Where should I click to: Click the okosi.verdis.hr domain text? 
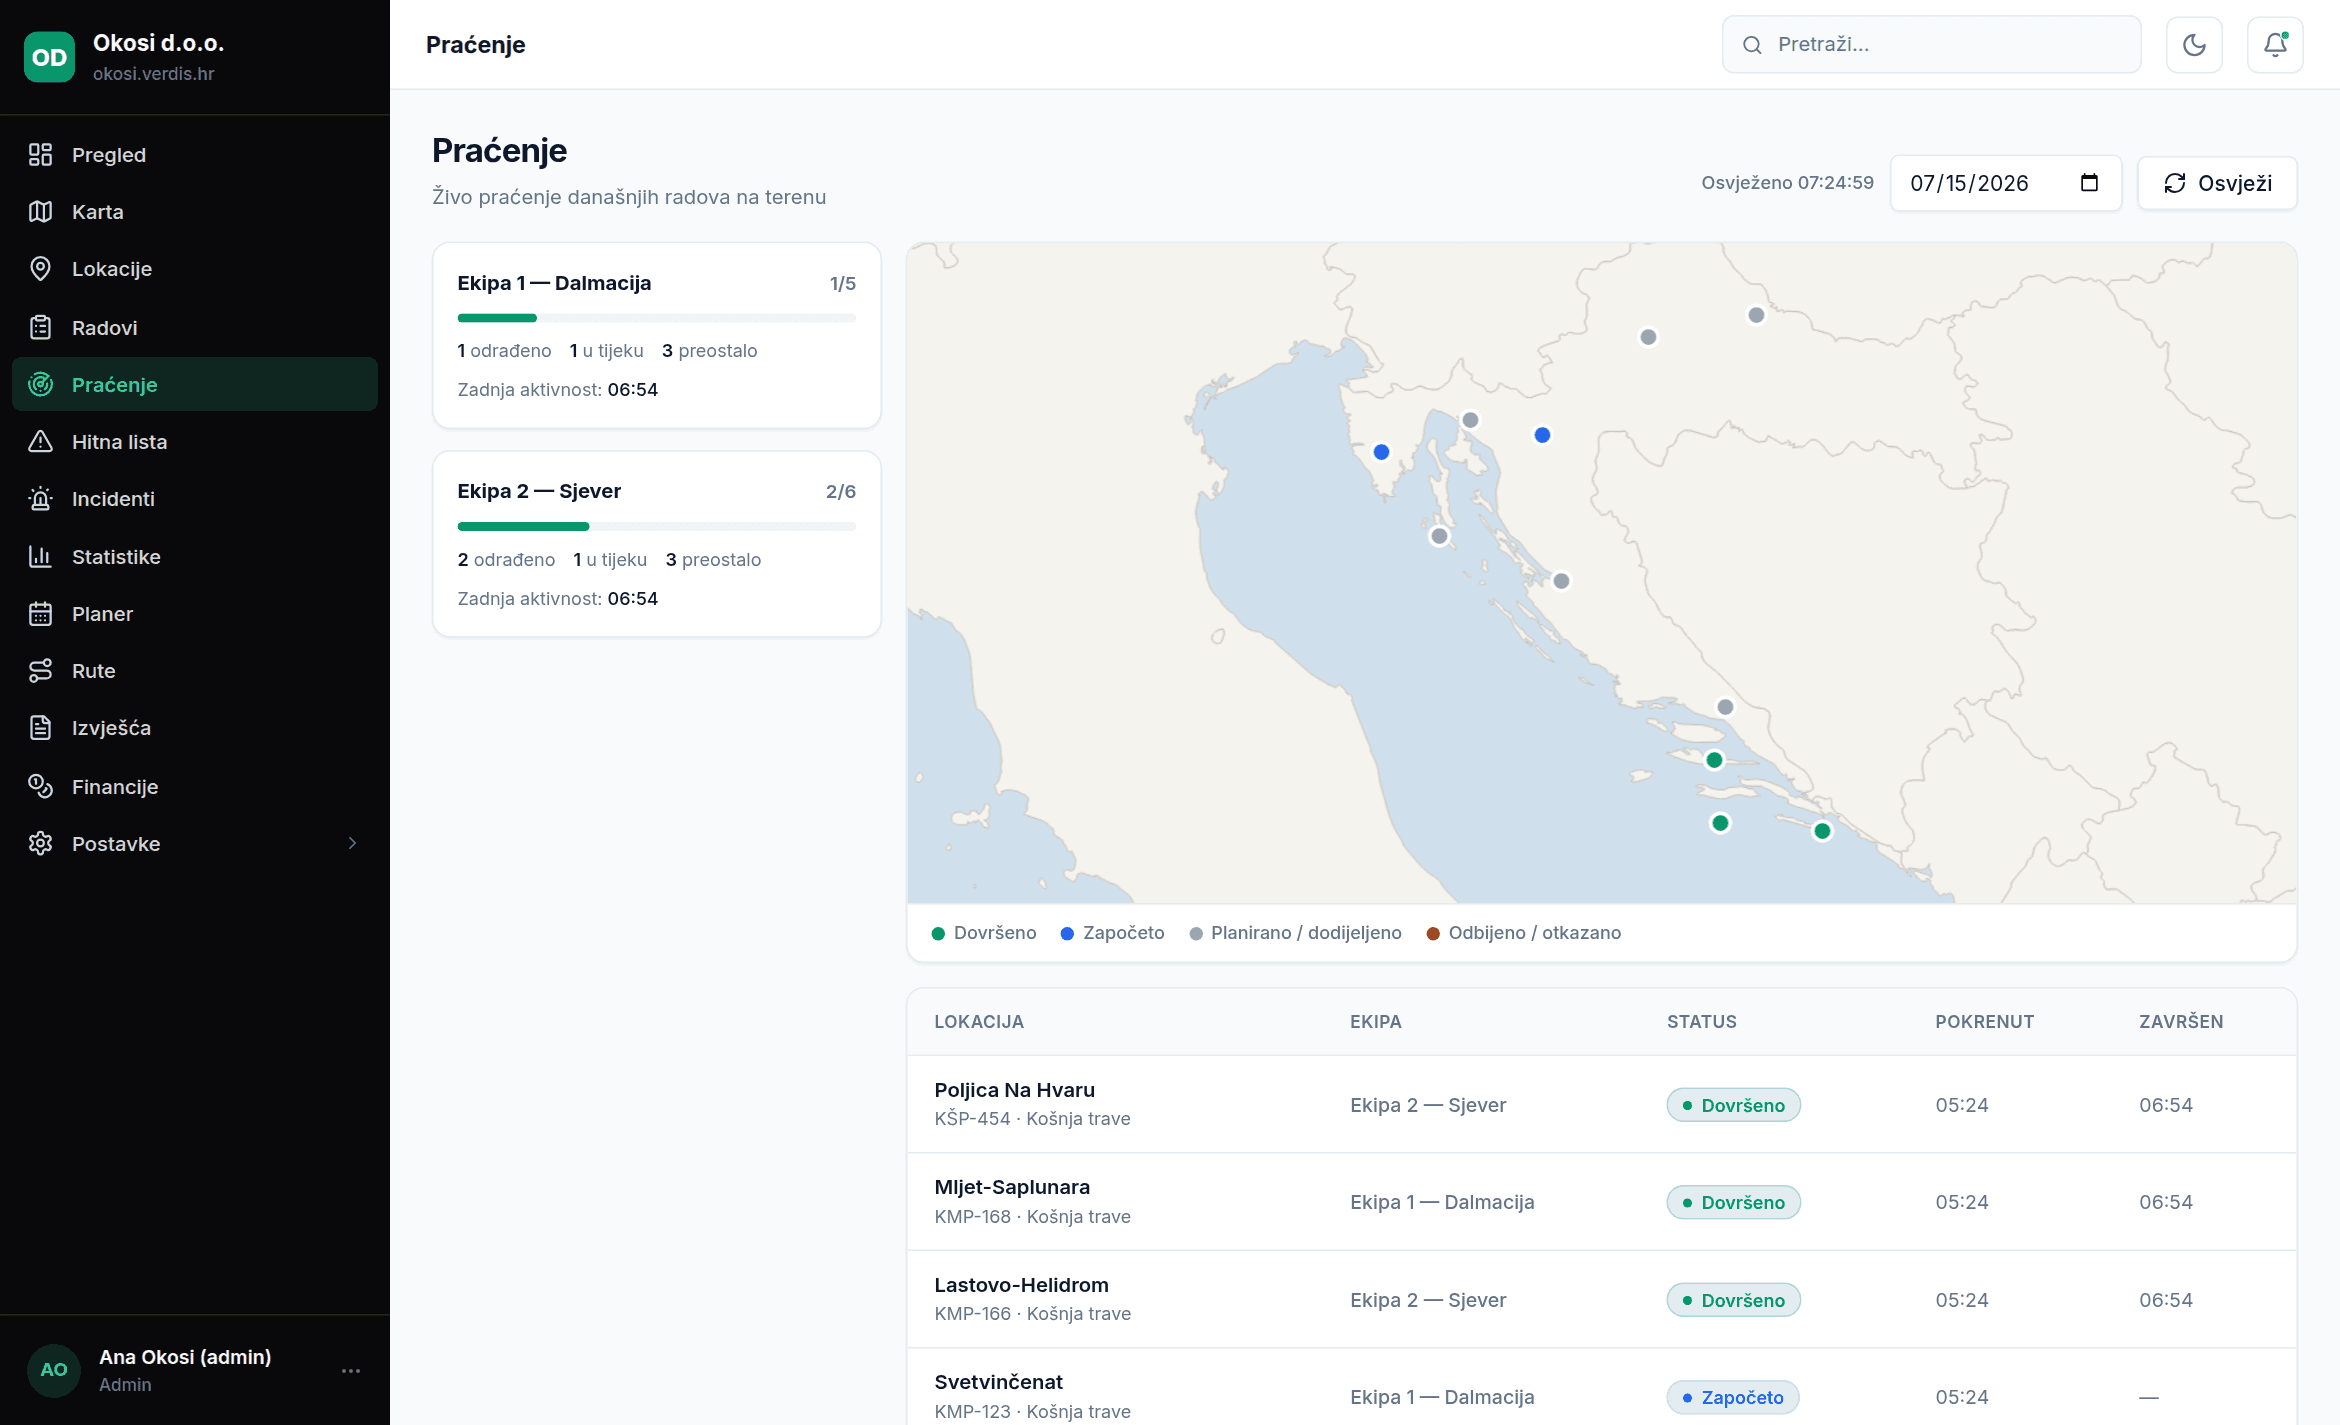tap(153, 74)
